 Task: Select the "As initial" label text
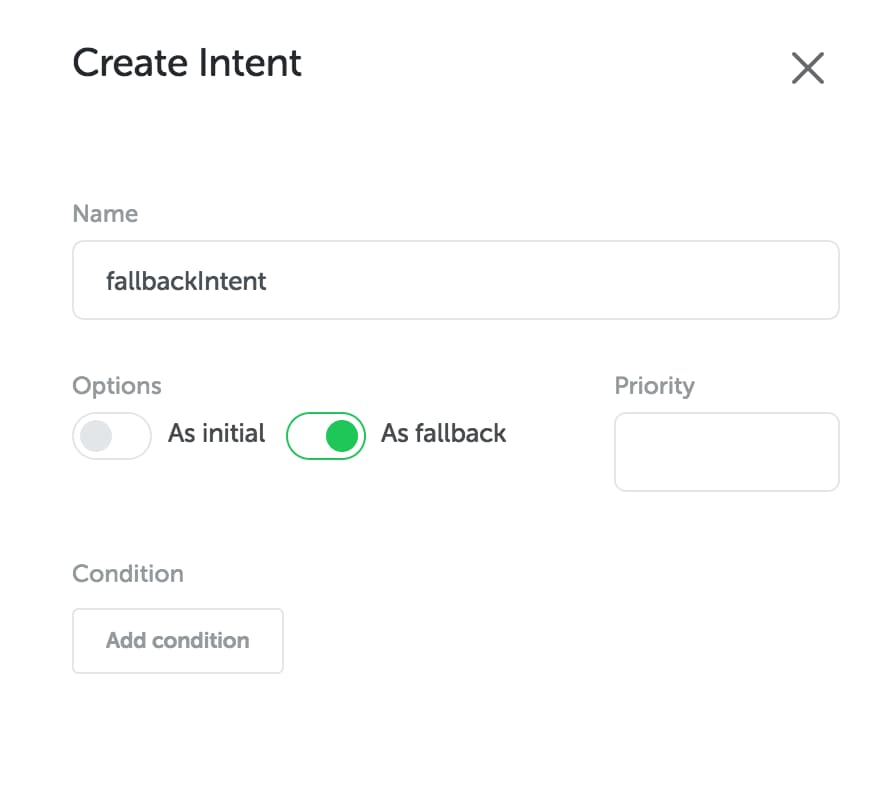click(x=216, y=433)
